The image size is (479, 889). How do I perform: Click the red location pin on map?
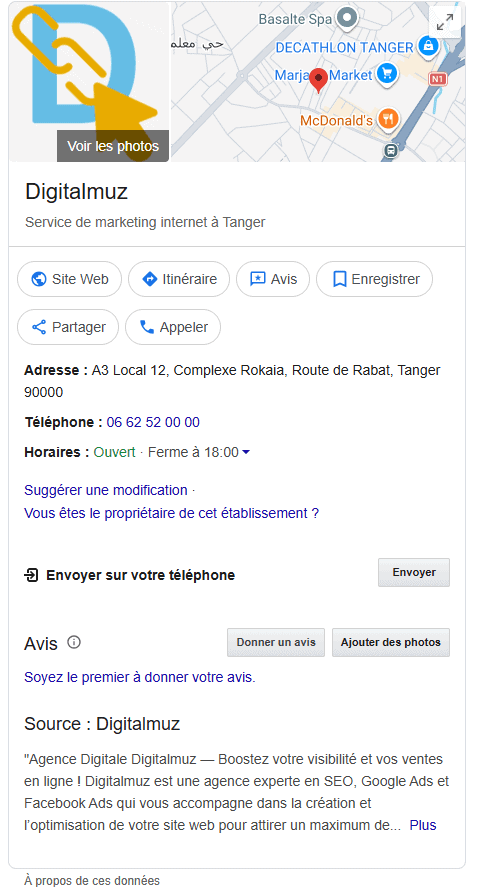pos(319,81)
